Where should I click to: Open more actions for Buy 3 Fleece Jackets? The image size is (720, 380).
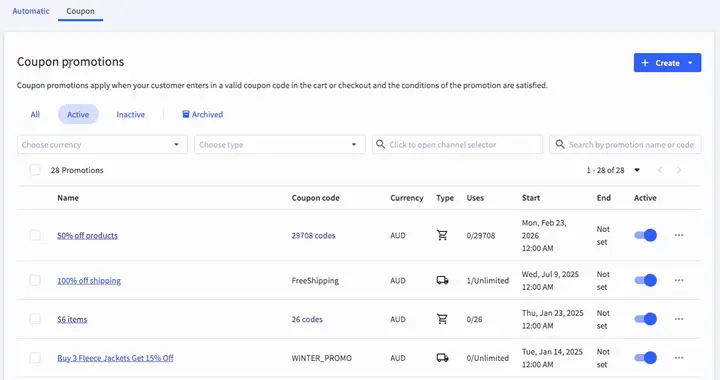click(x=679, y=358)
